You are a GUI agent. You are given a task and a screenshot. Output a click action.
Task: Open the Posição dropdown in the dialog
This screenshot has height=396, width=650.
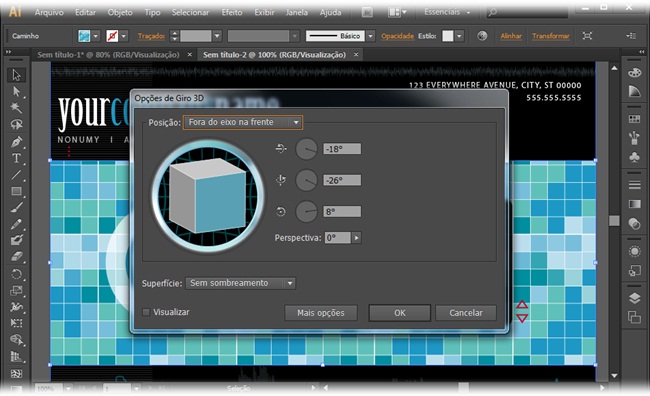click(243, 122)
